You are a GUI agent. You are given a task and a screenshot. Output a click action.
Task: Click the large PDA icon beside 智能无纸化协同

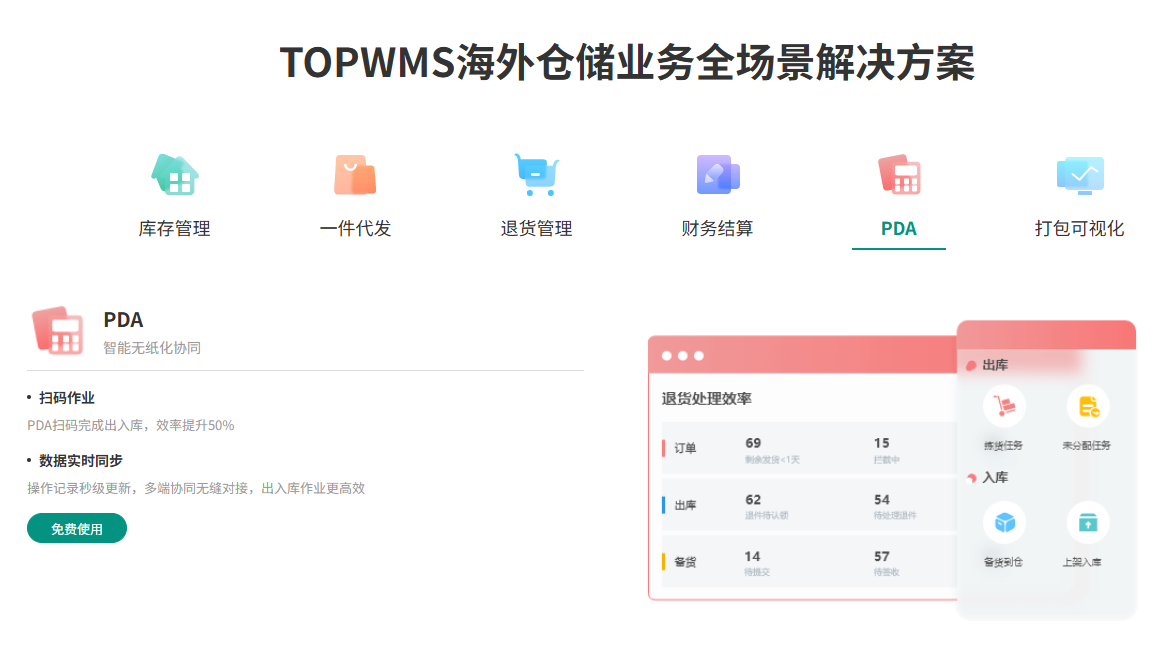coord(57,331)
